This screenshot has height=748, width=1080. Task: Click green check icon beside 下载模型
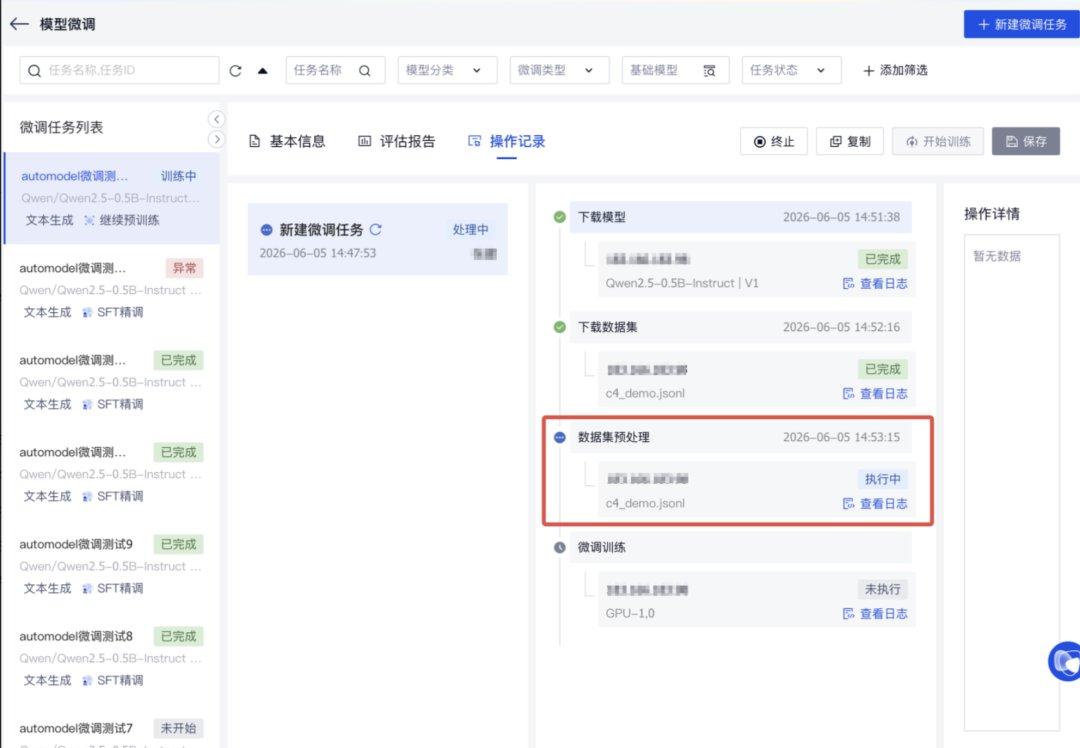point(560,217)
